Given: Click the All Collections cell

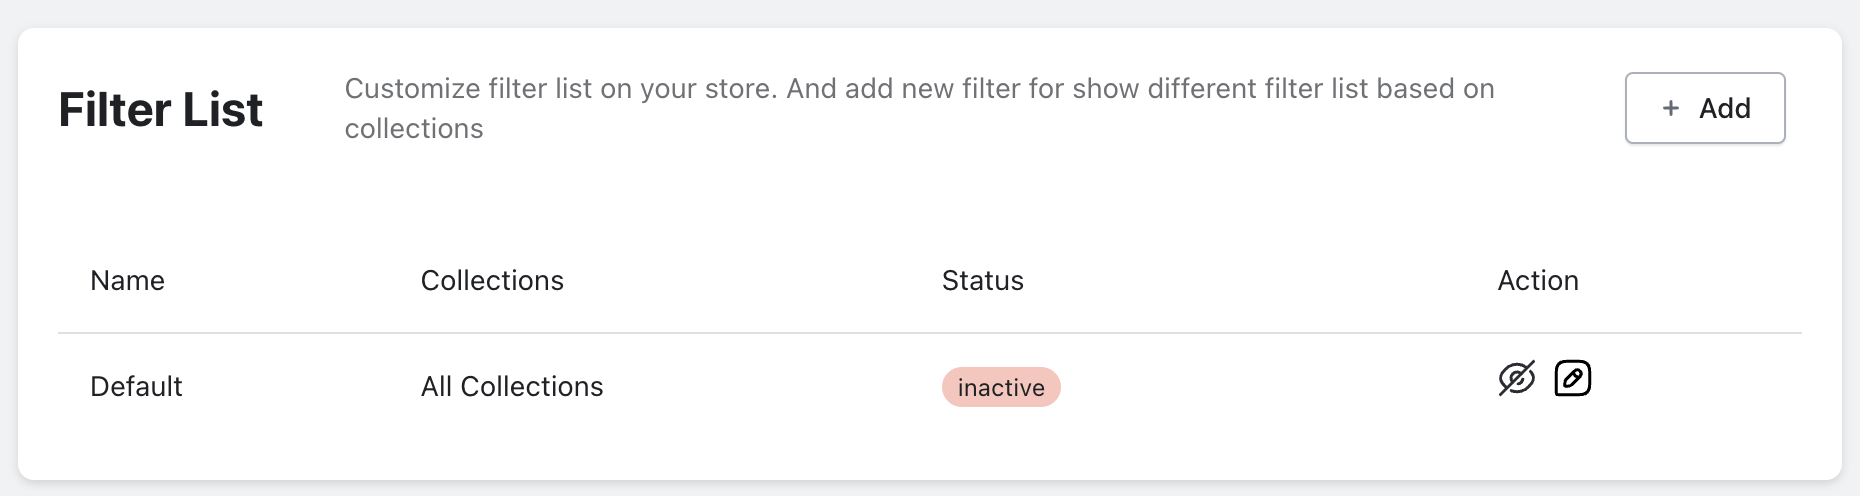Looking at the screenshot, I should click(512, 387).
